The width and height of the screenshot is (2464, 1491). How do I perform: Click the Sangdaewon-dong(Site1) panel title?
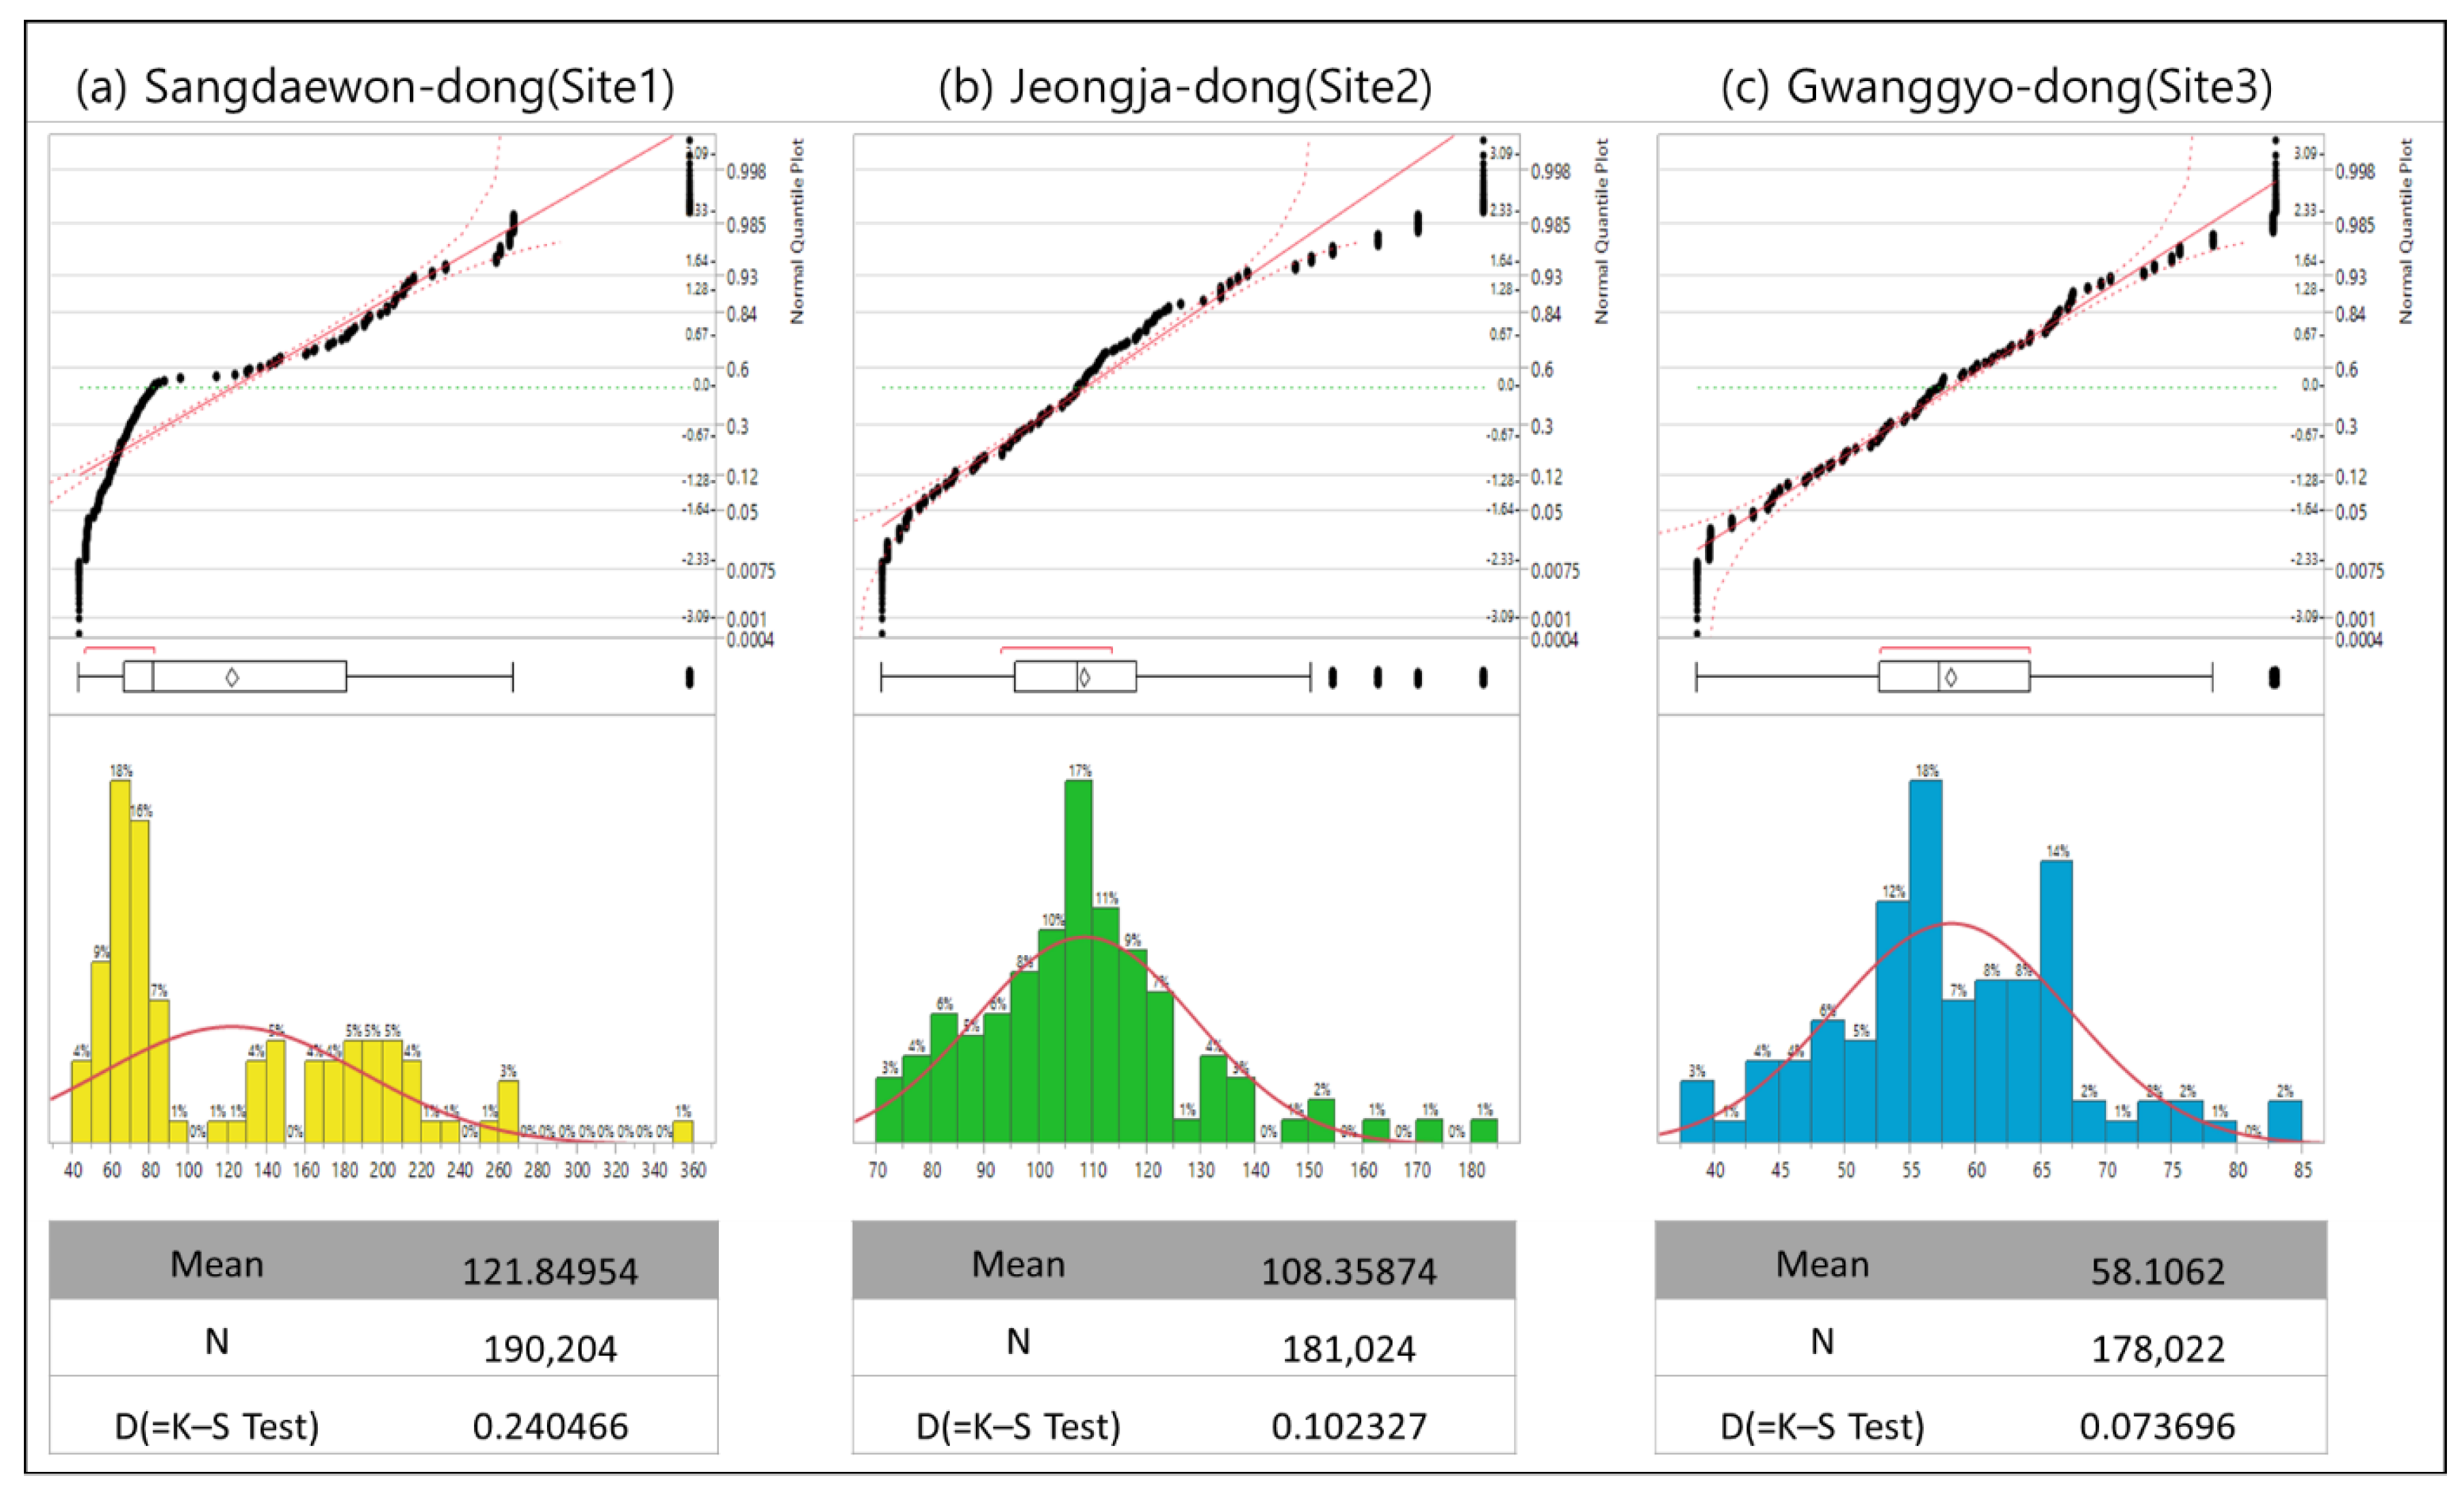pos(375,87)
